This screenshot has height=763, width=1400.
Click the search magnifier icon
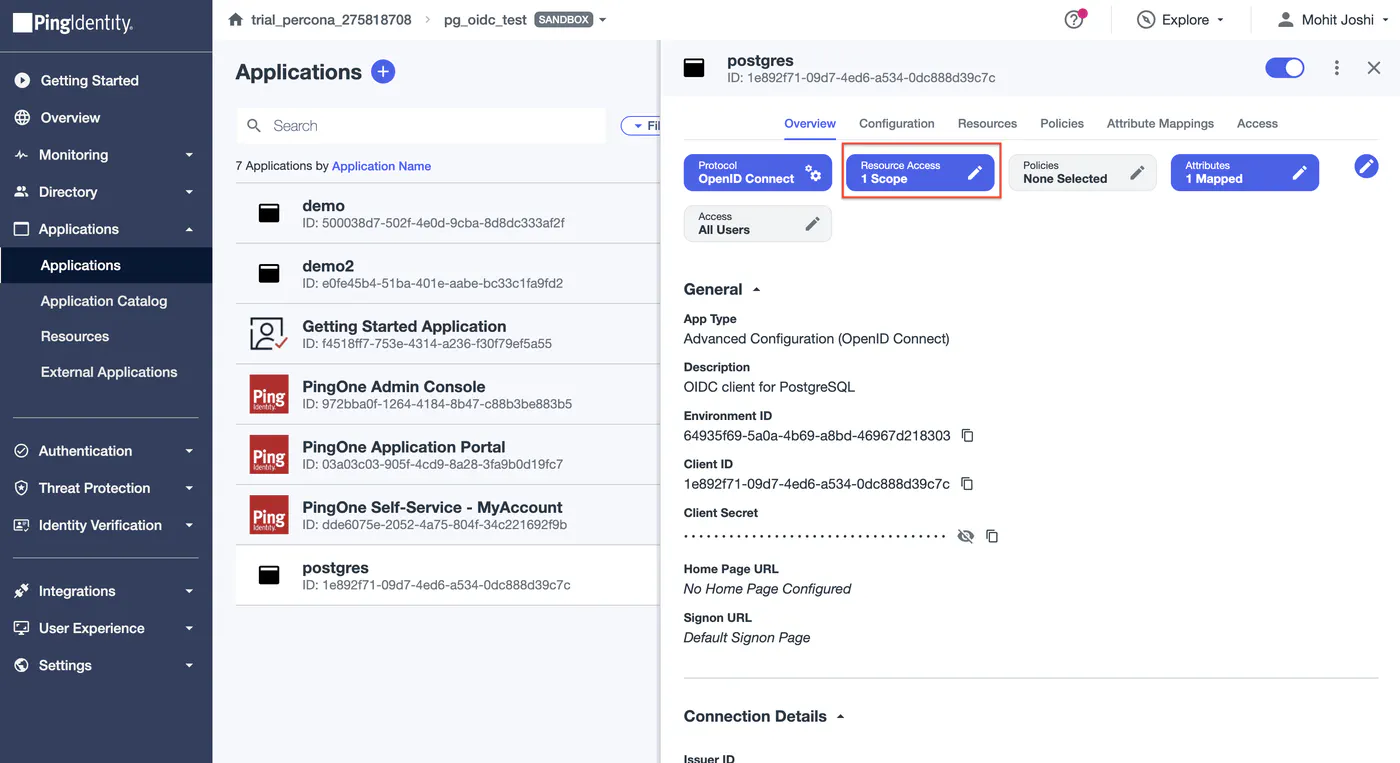[254, 126]
